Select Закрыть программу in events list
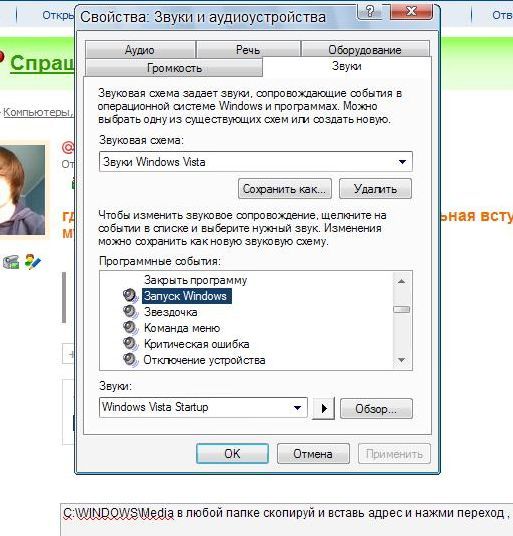The width and height of the screenshot is (513, 536). coord(195,280)
